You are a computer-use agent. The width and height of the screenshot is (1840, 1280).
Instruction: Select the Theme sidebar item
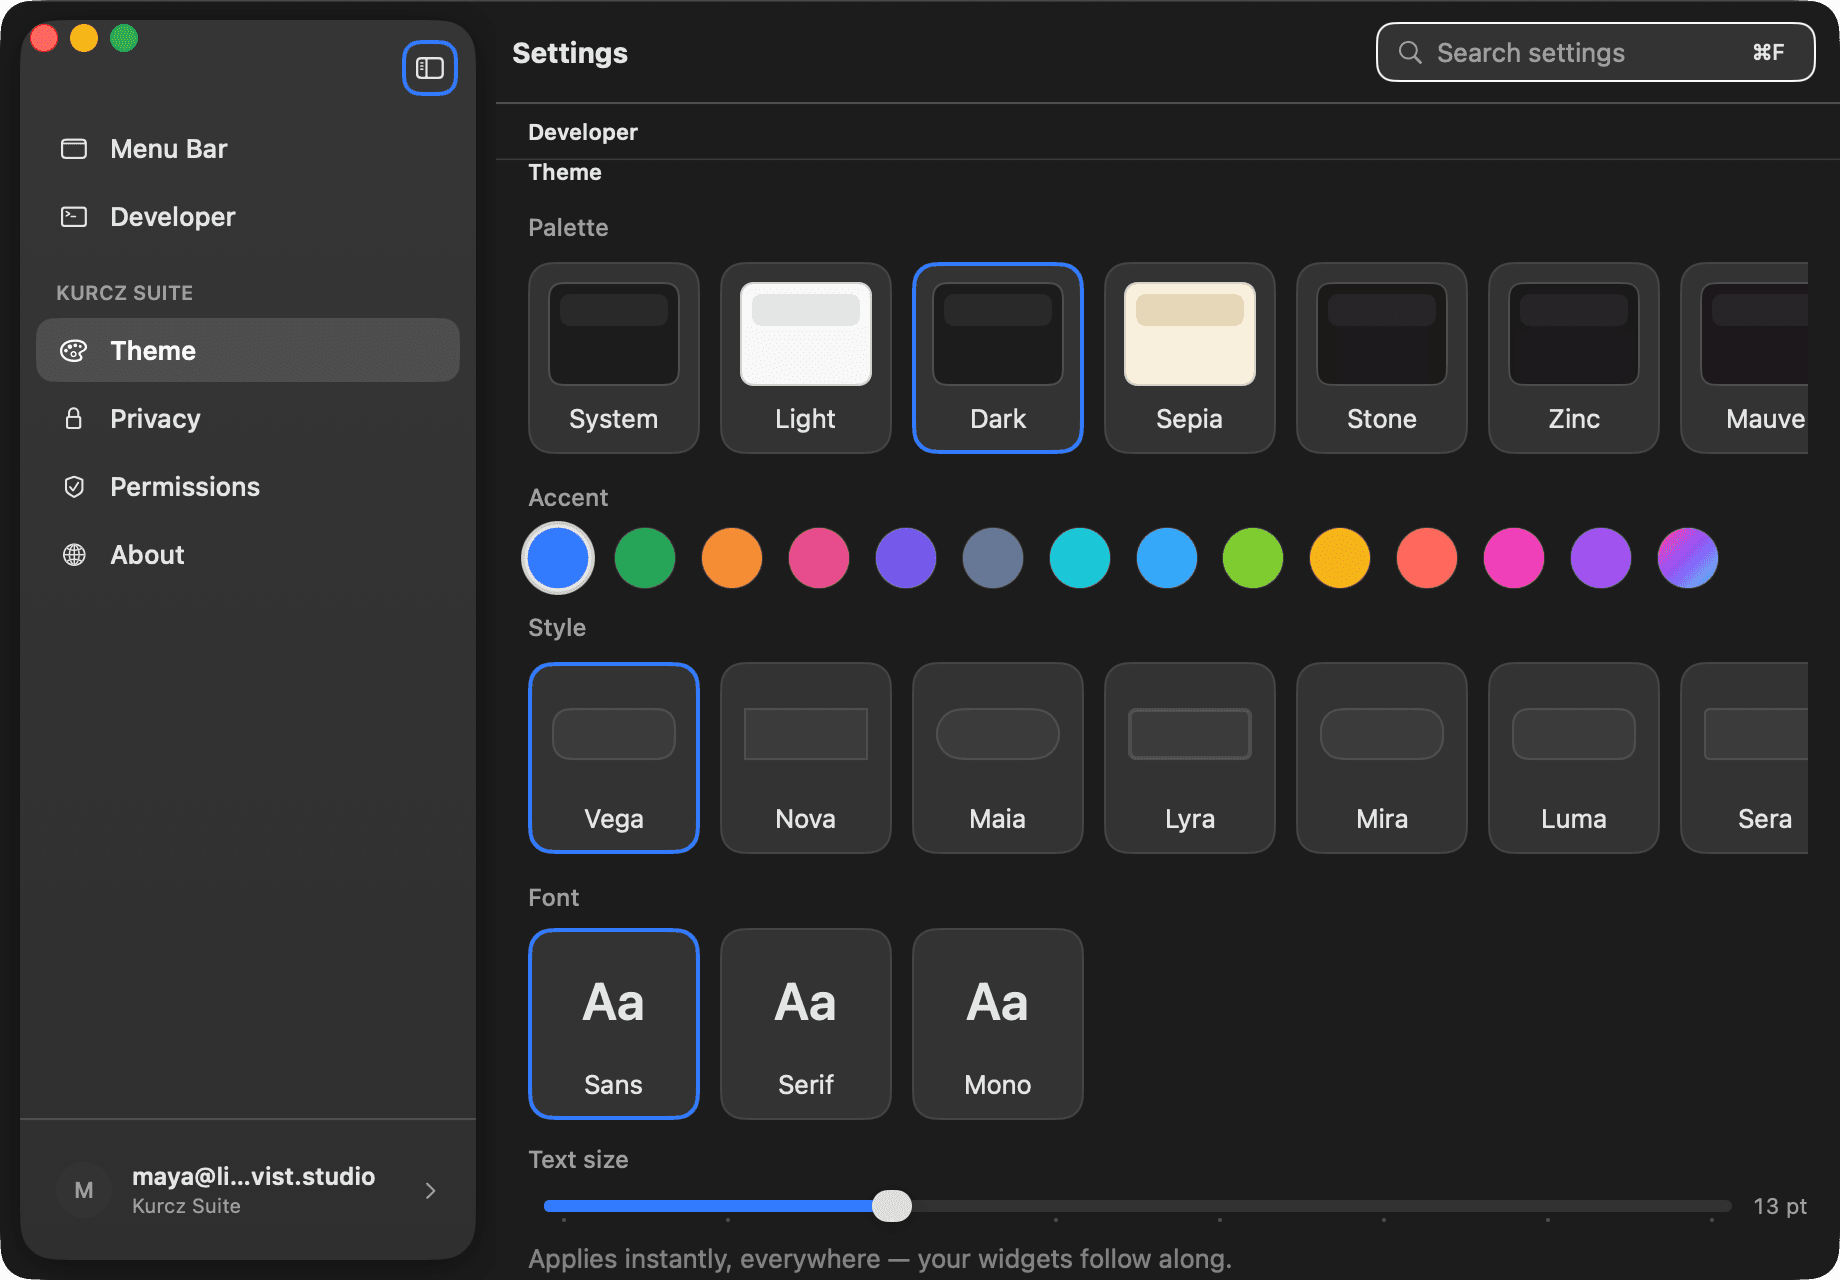(x=248, y=351)
